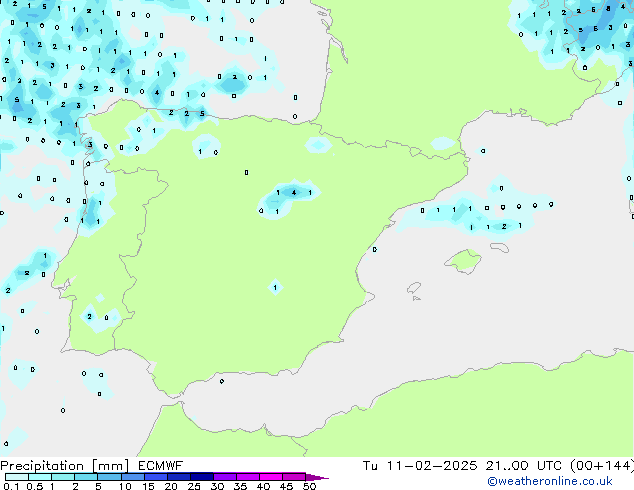Select the 5–10 mm legend color swatch
This screenshot has height=490, width=634.
(x=109, y=477)
